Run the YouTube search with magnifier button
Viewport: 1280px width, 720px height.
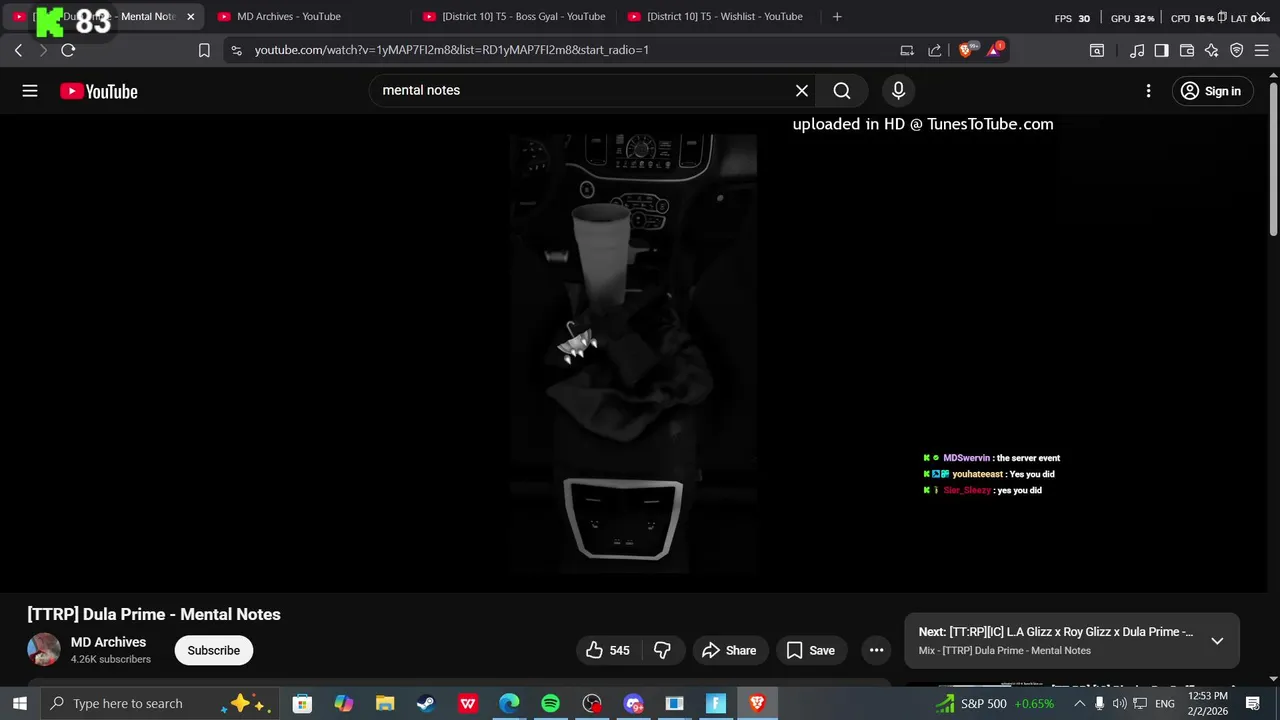coord(842,91)
